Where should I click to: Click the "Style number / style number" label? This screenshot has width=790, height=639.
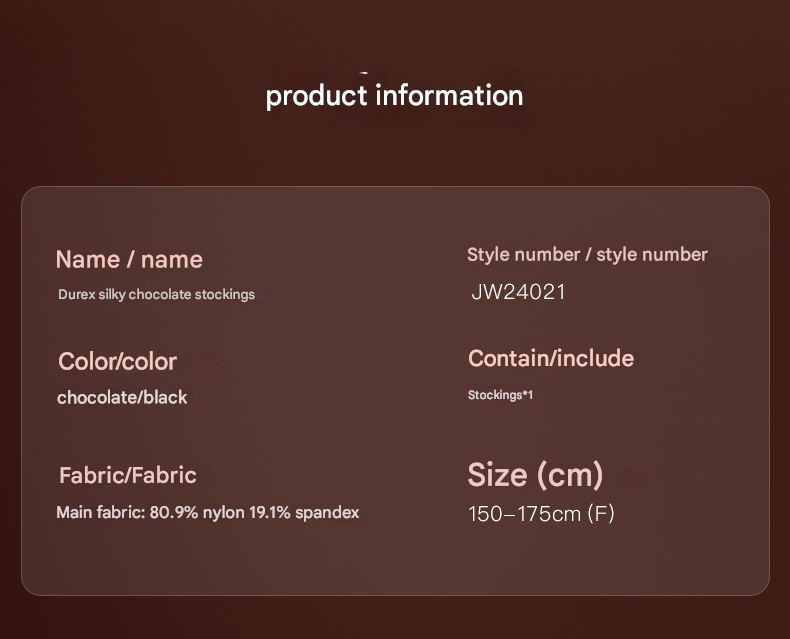tap(587, 255)
